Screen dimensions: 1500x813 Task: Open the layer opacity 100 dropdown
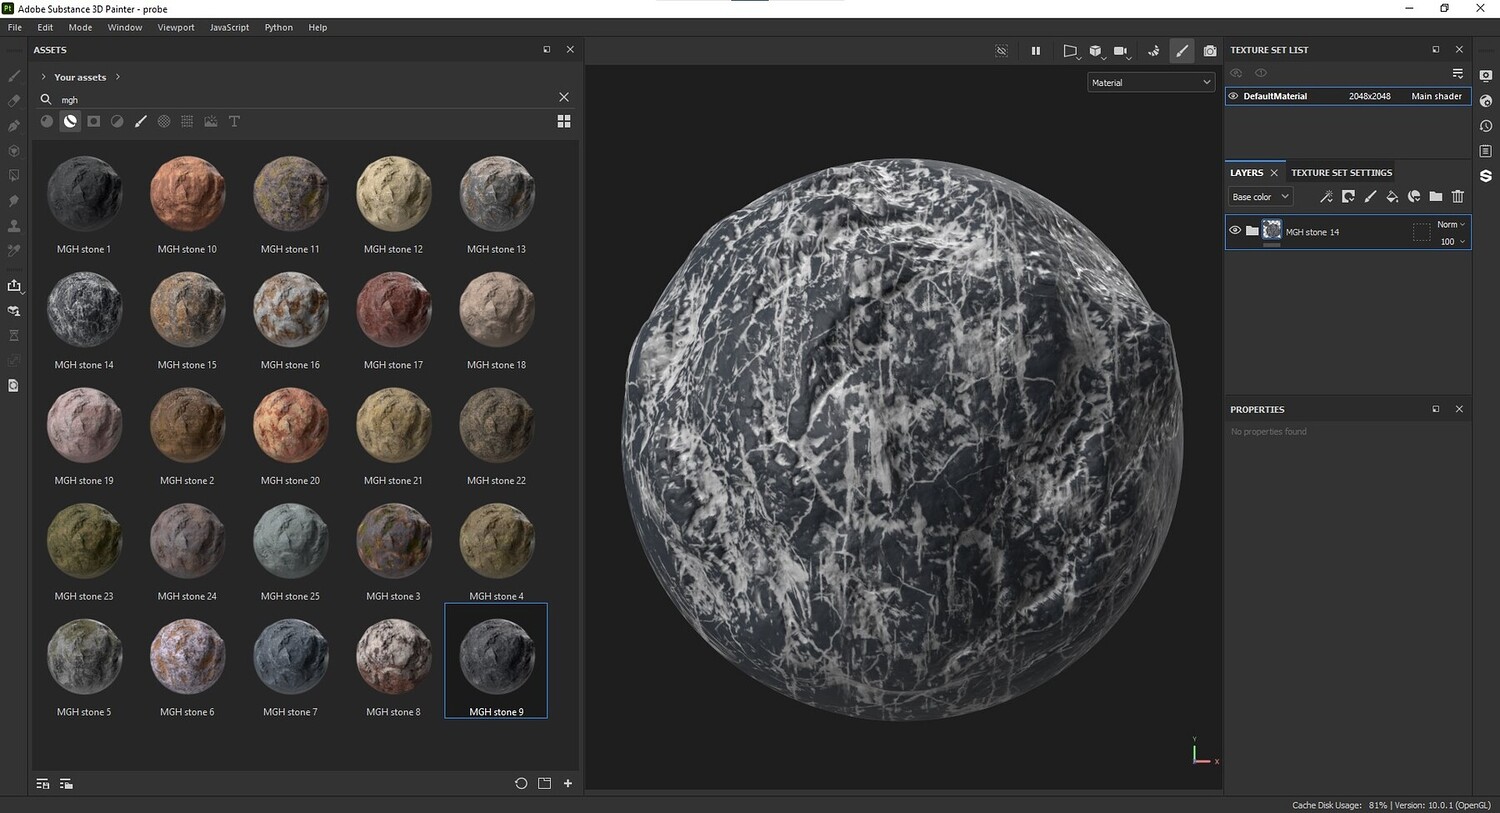1451,242
